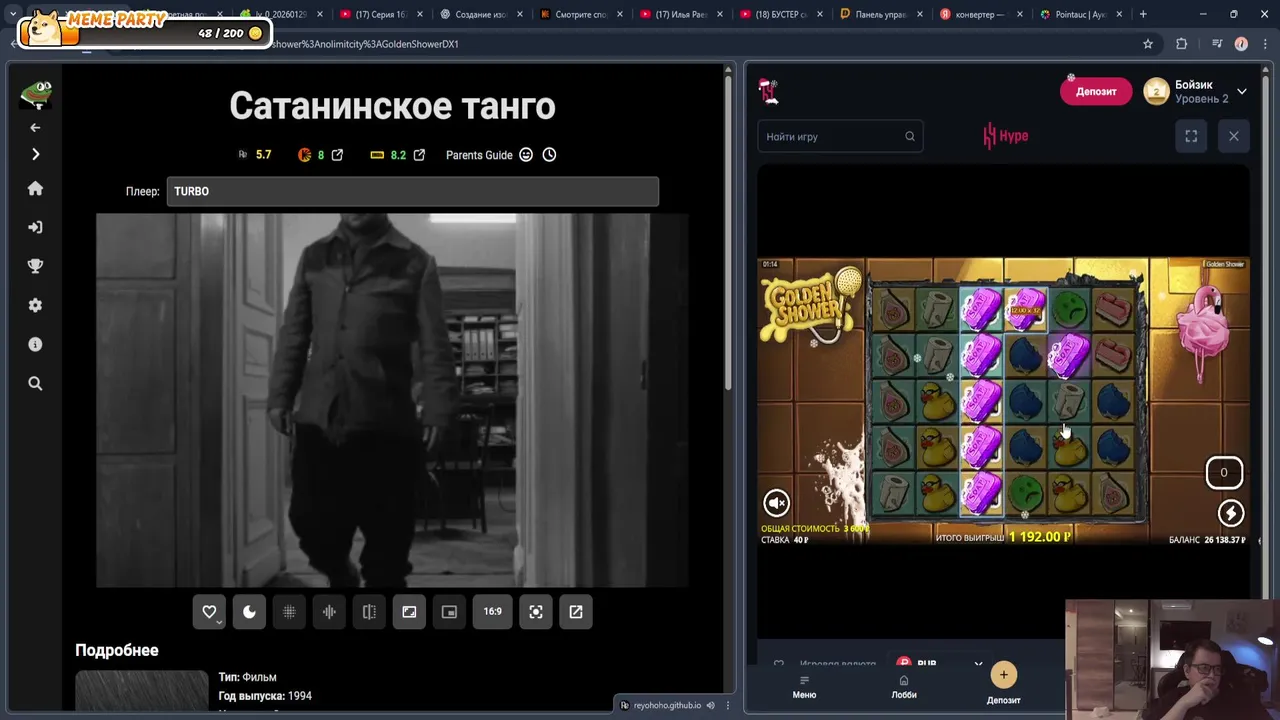The height and width of the screenshot is (720, 1280).
Task: Toggle dim-lights moon mode under player
Action: pyautogui.click(x=249, y=612)
